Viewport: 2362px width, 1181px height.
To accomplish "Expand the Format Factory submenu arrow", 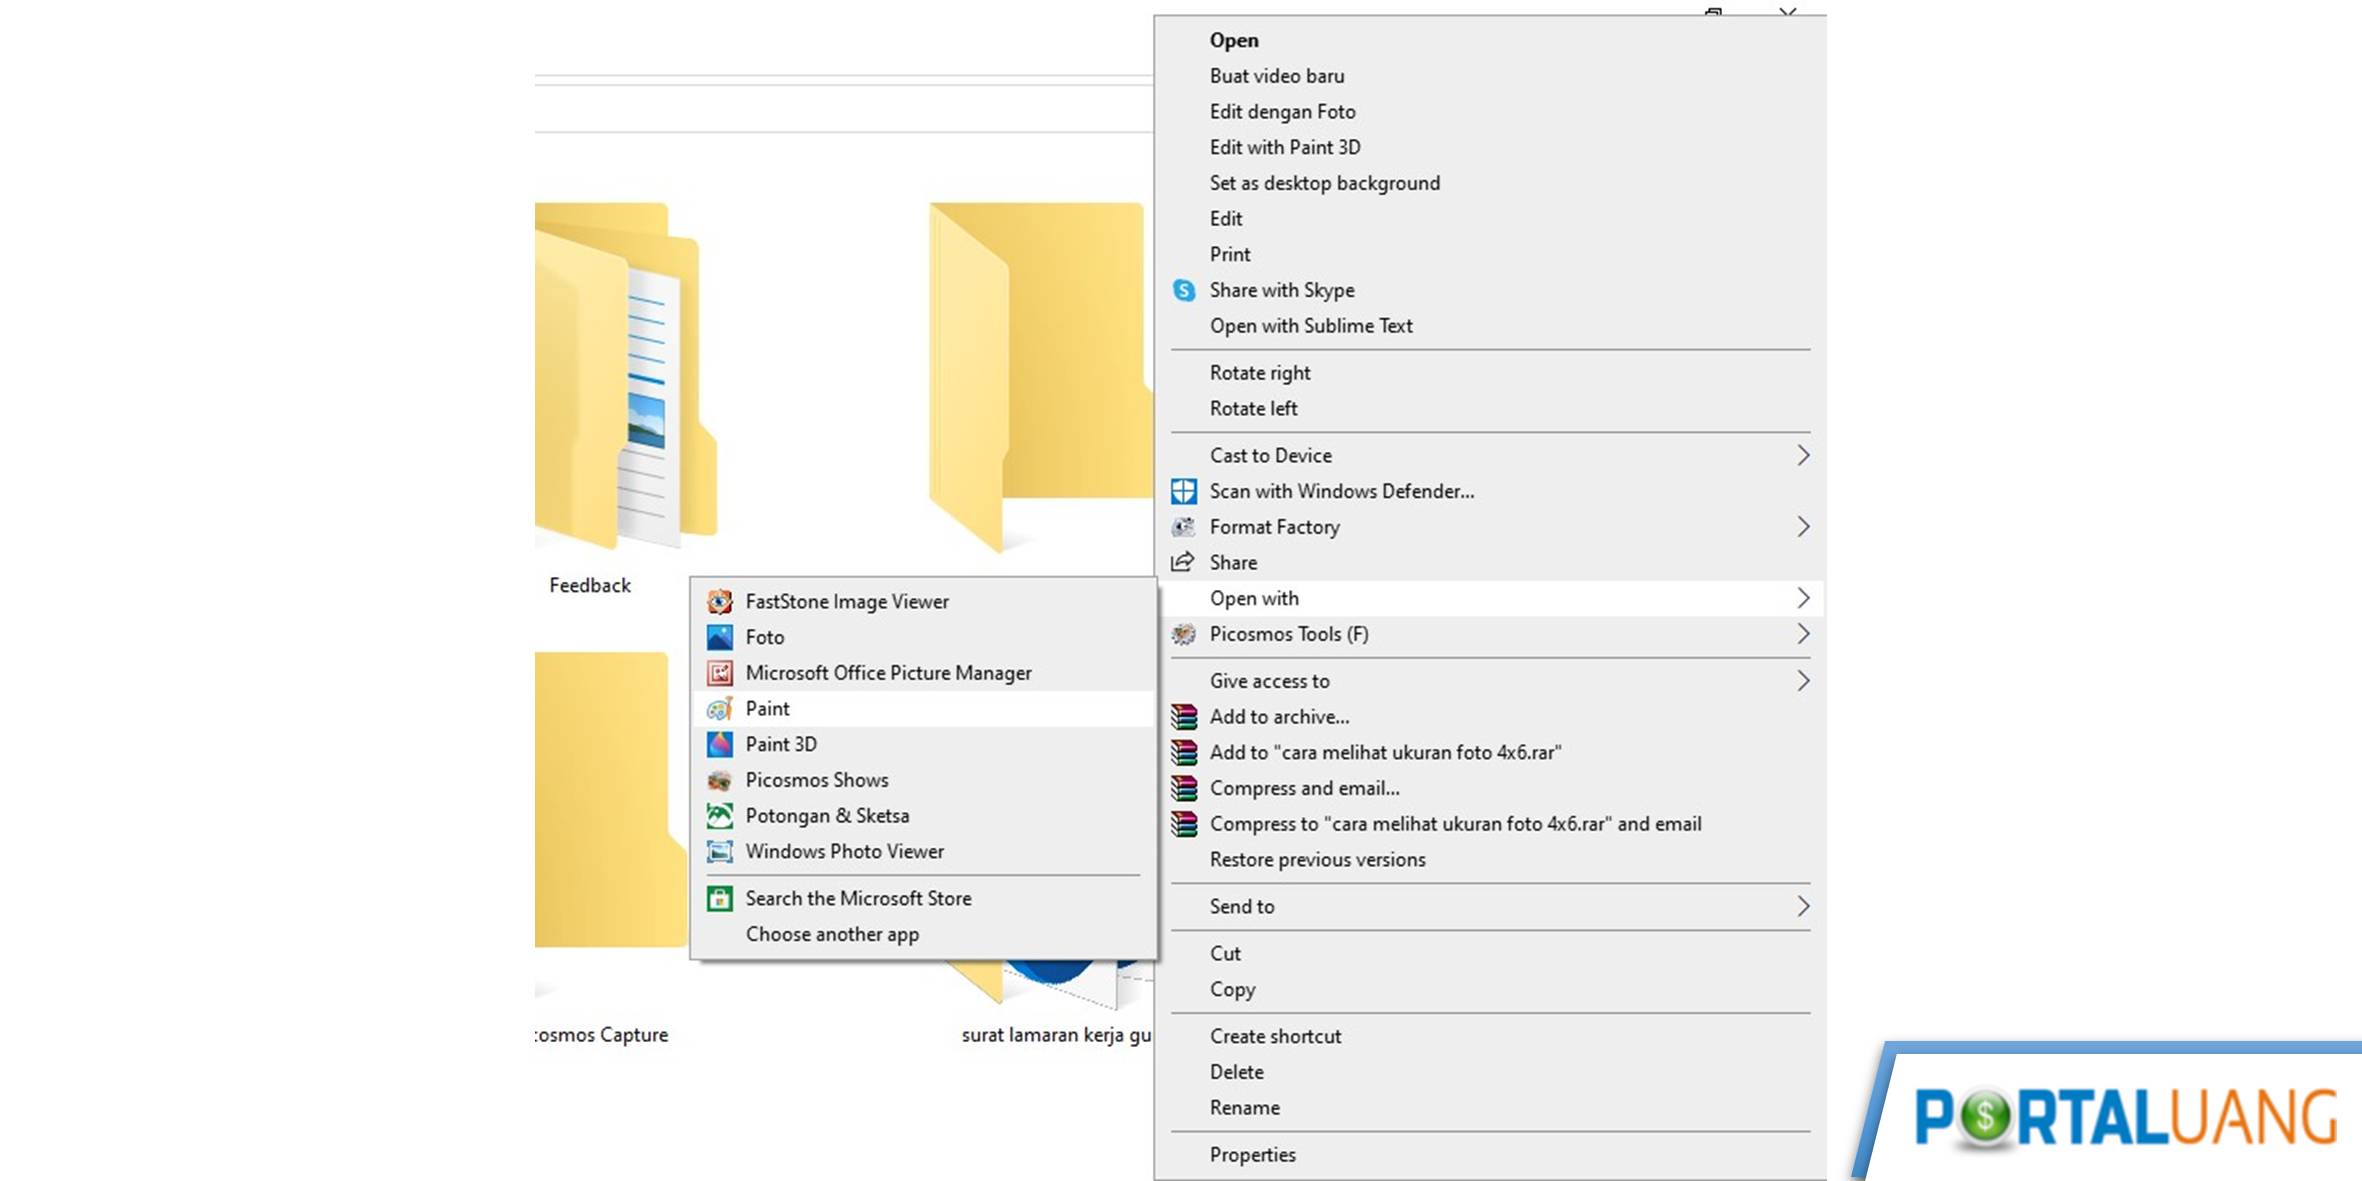I will [1803, 527].
